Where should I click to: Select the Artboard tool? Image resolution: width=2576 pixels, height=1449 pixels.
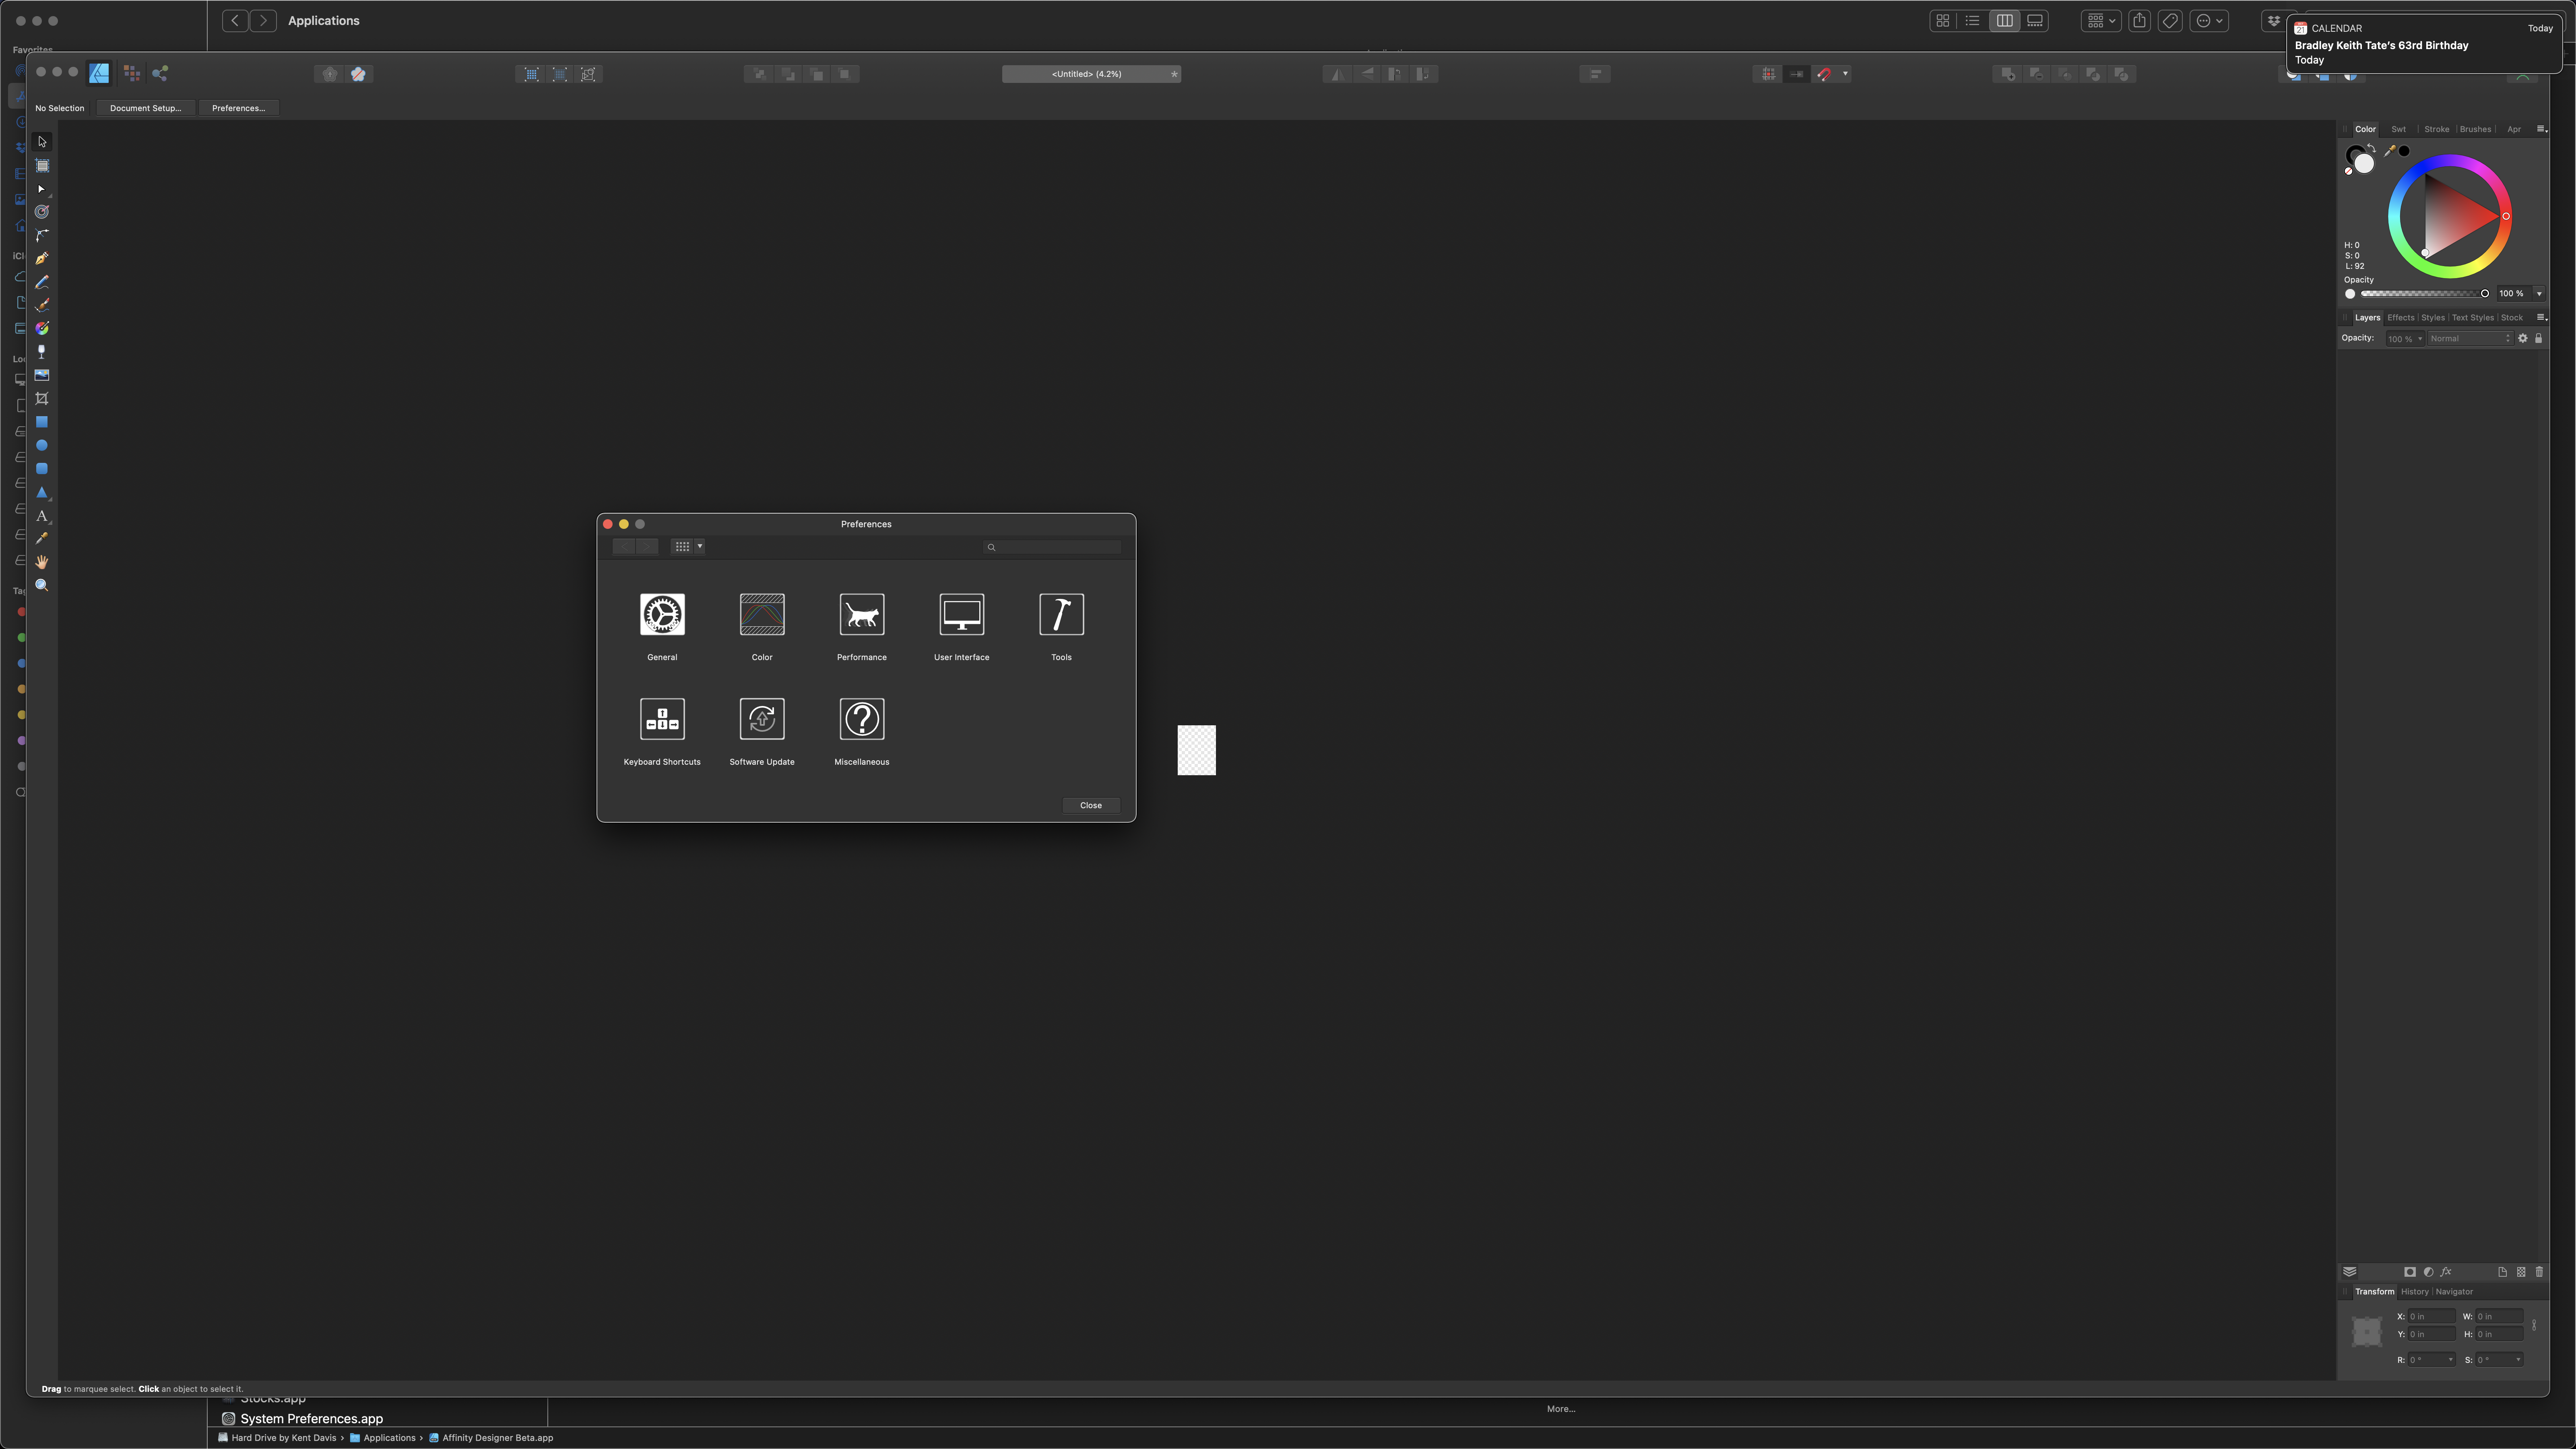42,166
